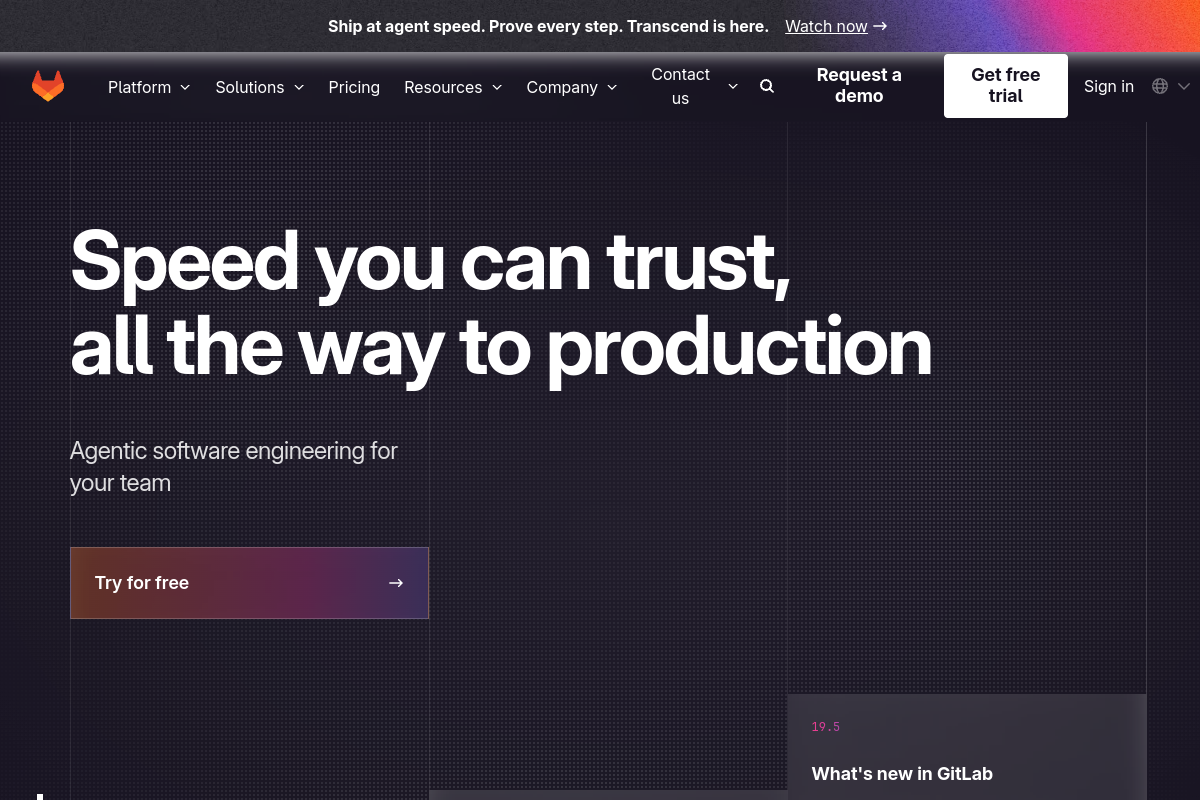Expand the Solutions menu chevron
The image size is (1200, 800).
coord(298,87)
